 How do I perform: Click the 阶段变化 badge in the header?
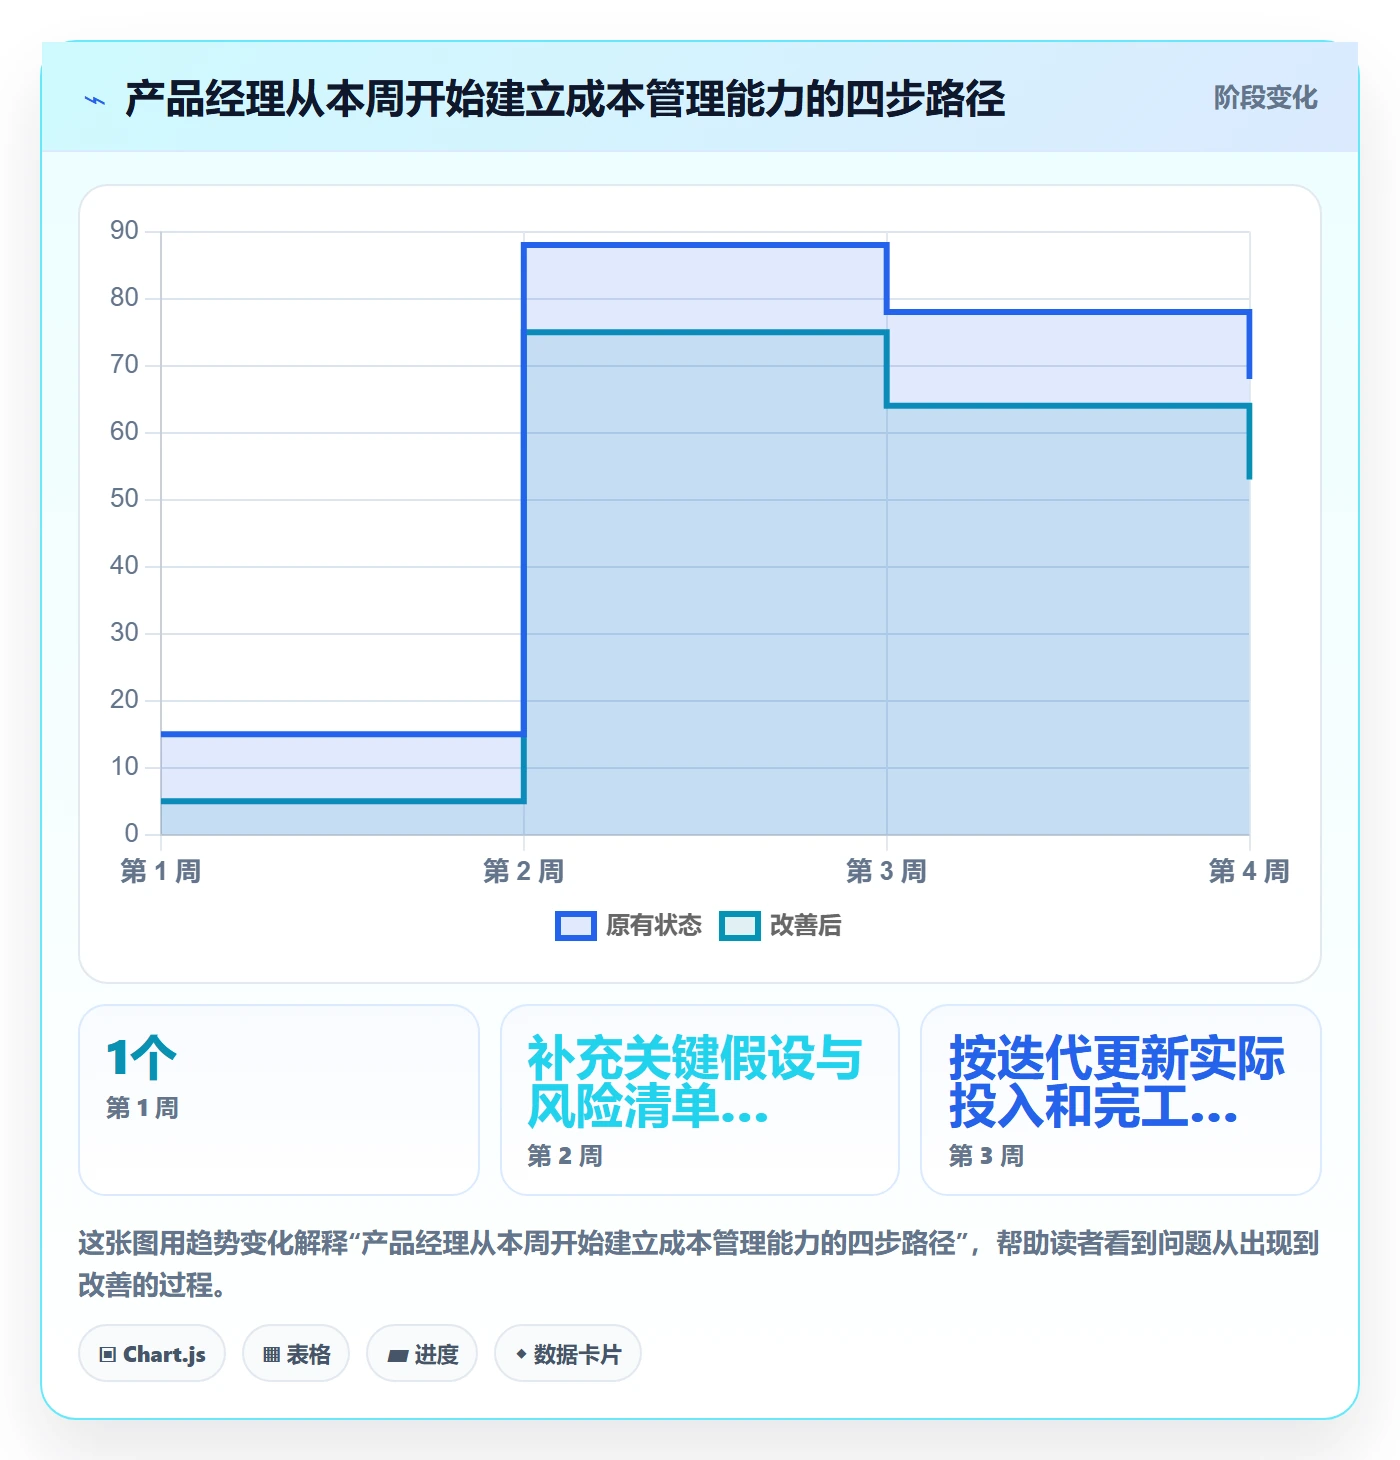(x=1265, y=98)
